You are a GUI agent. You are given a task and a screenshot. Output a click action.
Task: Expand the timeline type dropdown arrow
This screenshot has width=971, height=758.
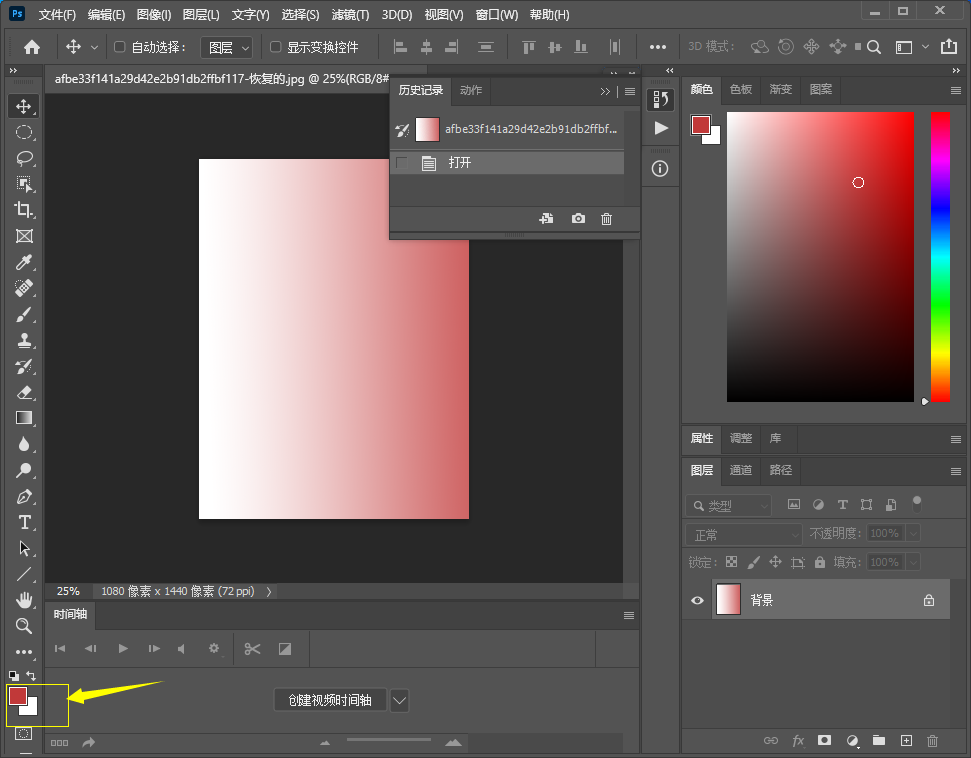399,700
